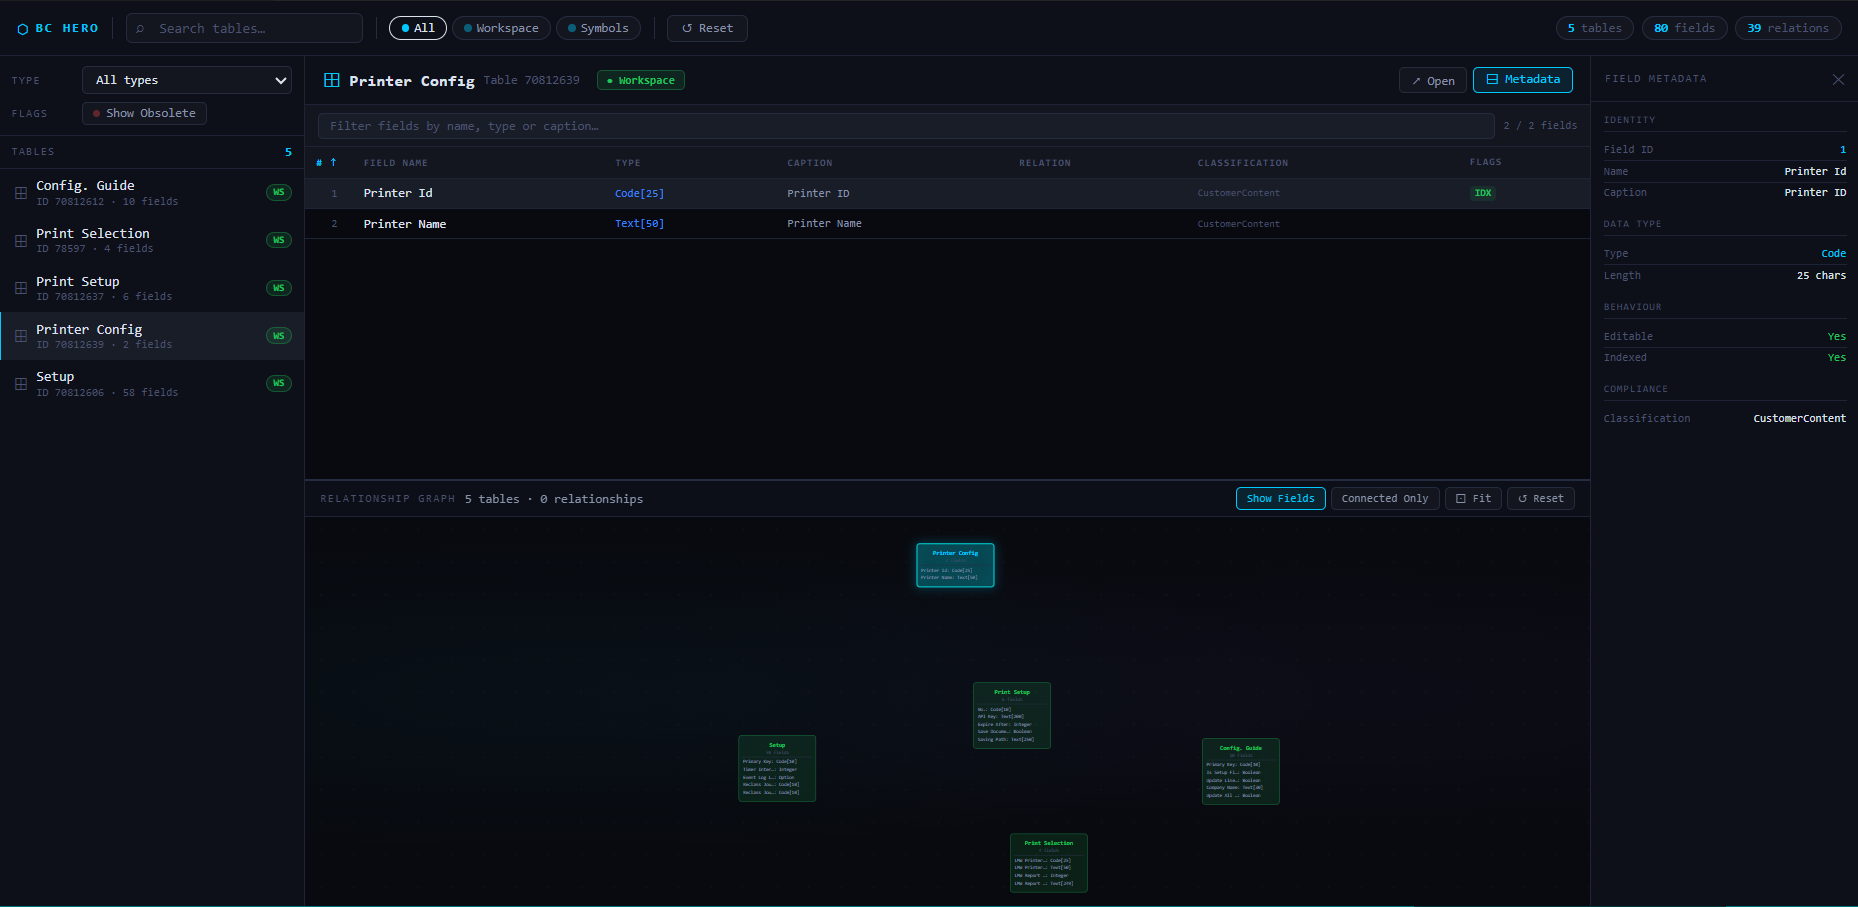Viewport: 1858px width, 907px height.
Task: Switch to the Workspace filter tab
Action: pos(501,28)
